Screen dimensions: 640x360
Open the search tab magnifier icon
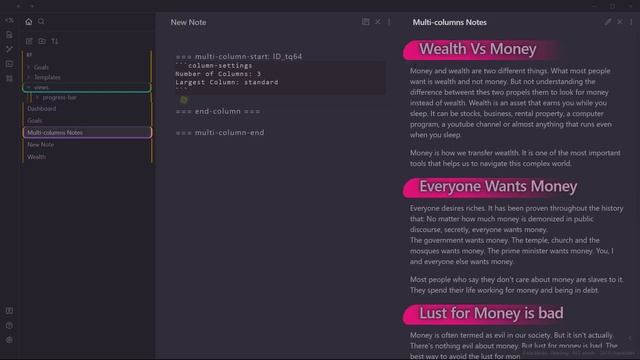click(x=41, y=22)
